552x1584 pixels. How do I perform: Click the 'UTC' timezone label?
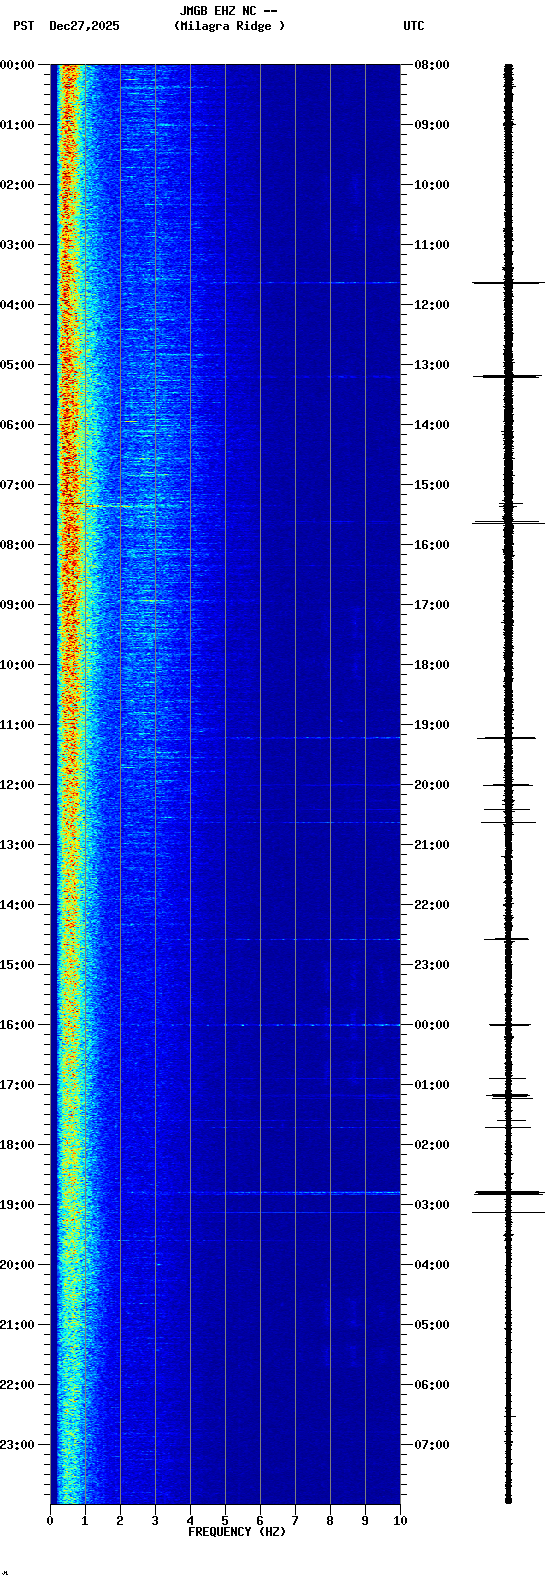pos(414,26)
